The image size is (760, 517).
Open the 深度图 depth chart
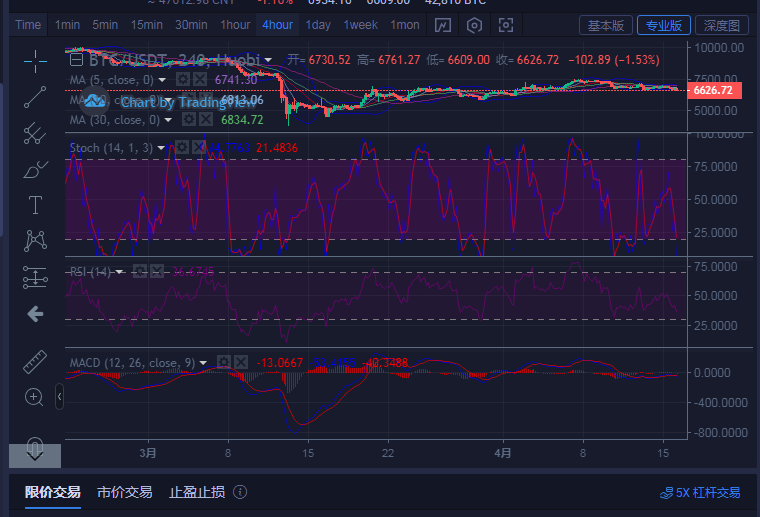pos(722,25)
